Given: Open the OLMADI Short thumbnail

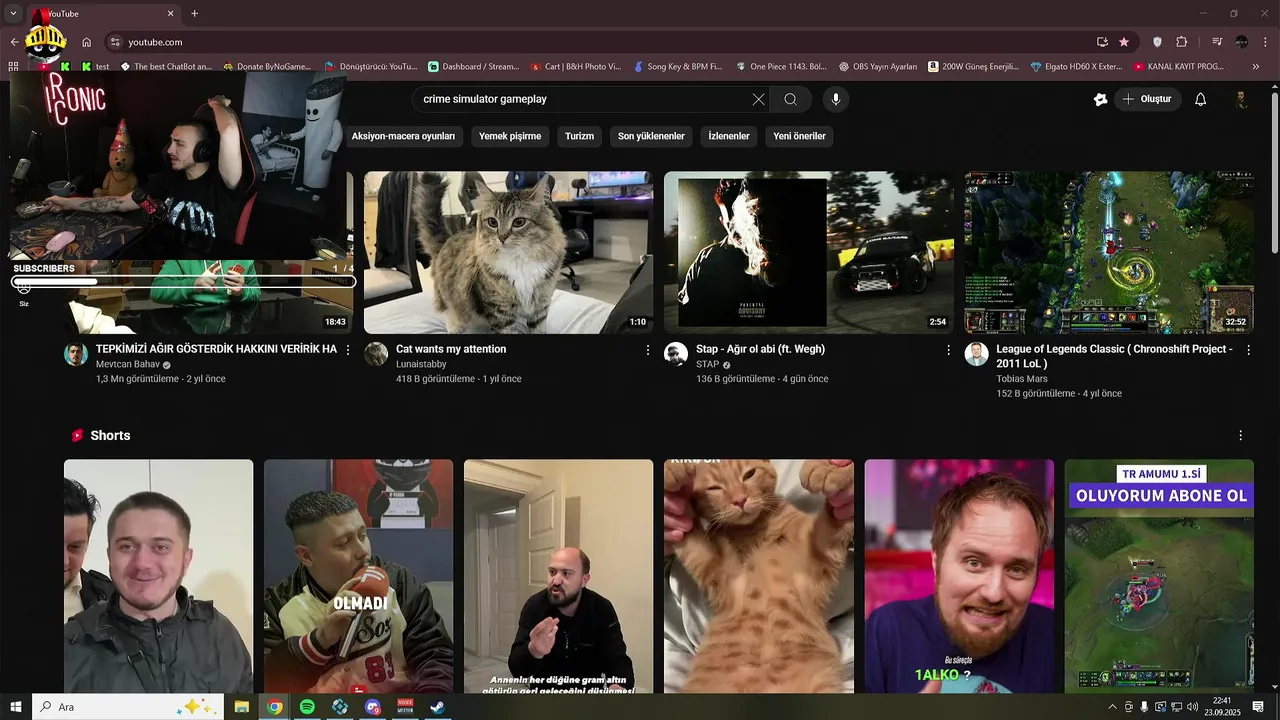Looking at the screenshot, I should [358, 576].
